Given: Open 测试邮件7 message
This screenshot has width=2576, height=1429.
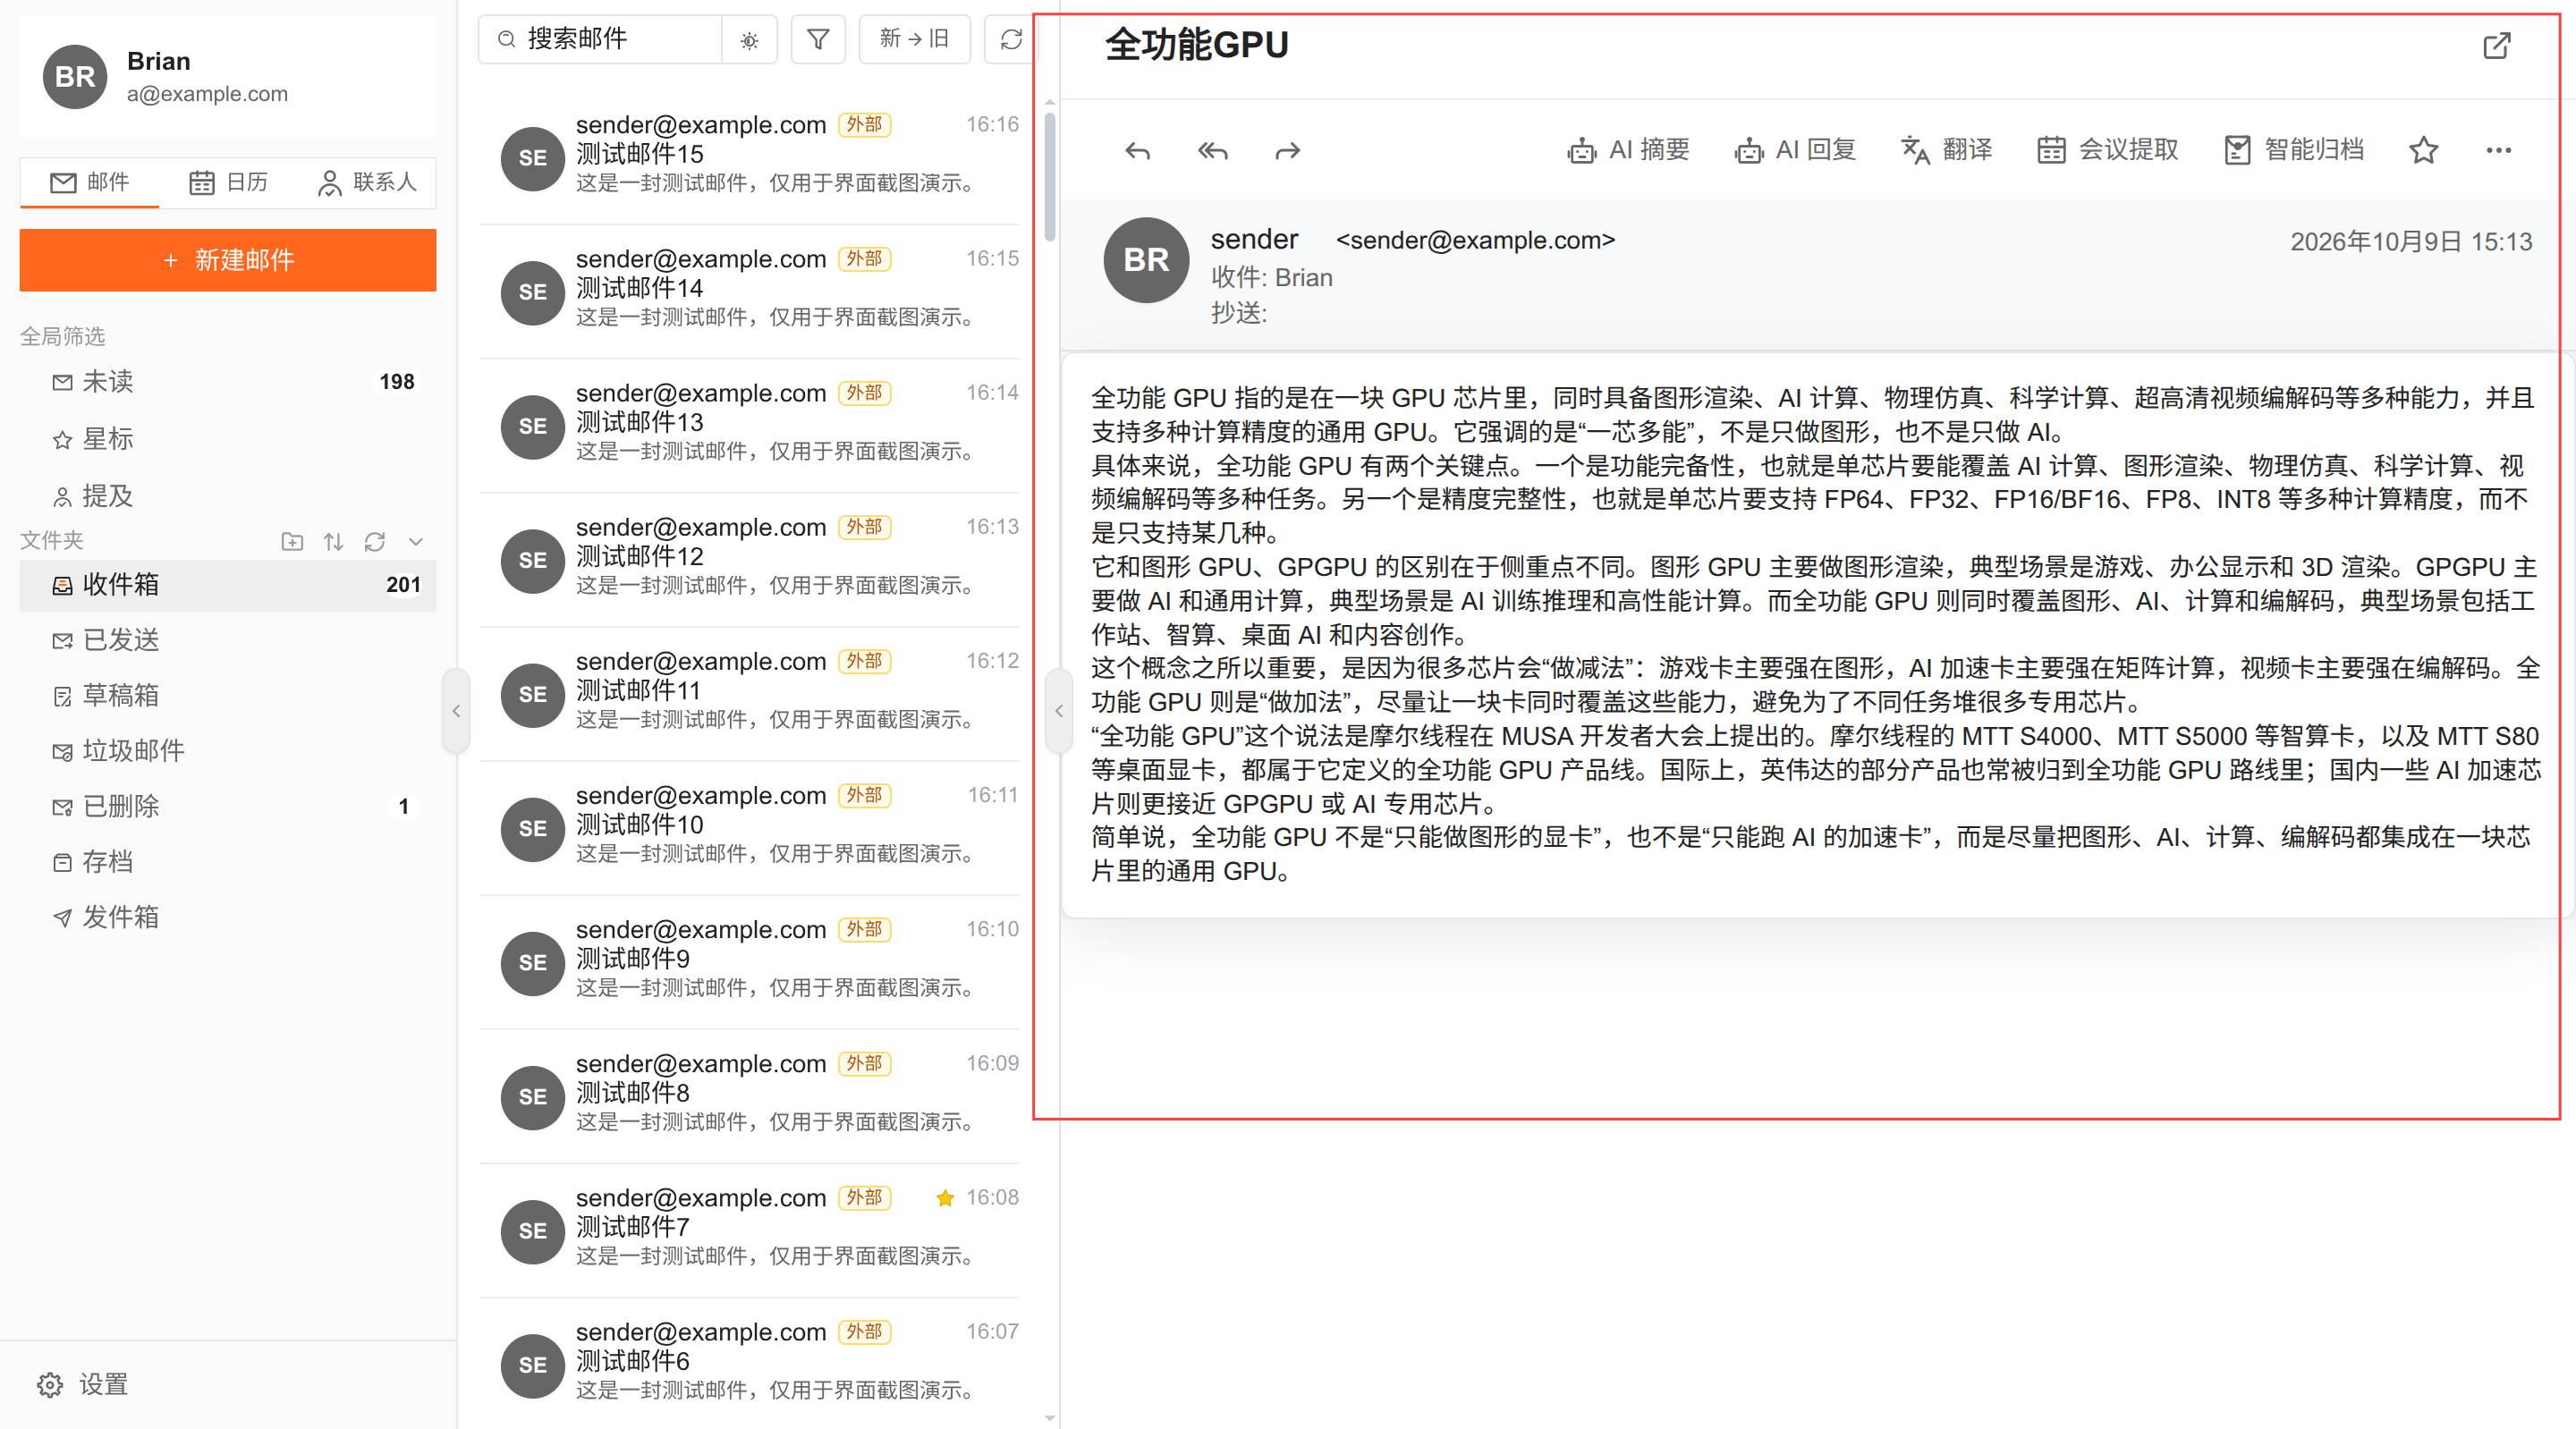Looking at the screenshot, I should coord(750,1230).
